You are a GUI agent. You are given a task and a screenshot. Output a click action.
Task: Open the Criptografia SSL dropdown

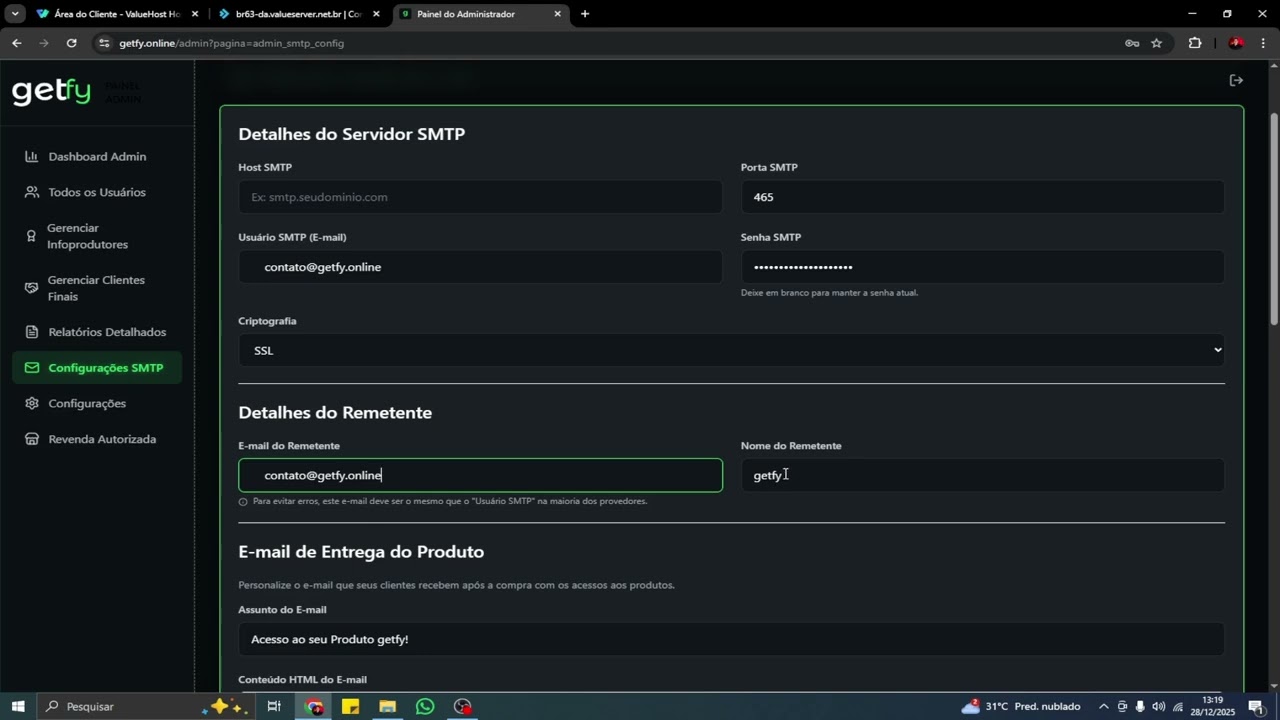pos(731,350)
